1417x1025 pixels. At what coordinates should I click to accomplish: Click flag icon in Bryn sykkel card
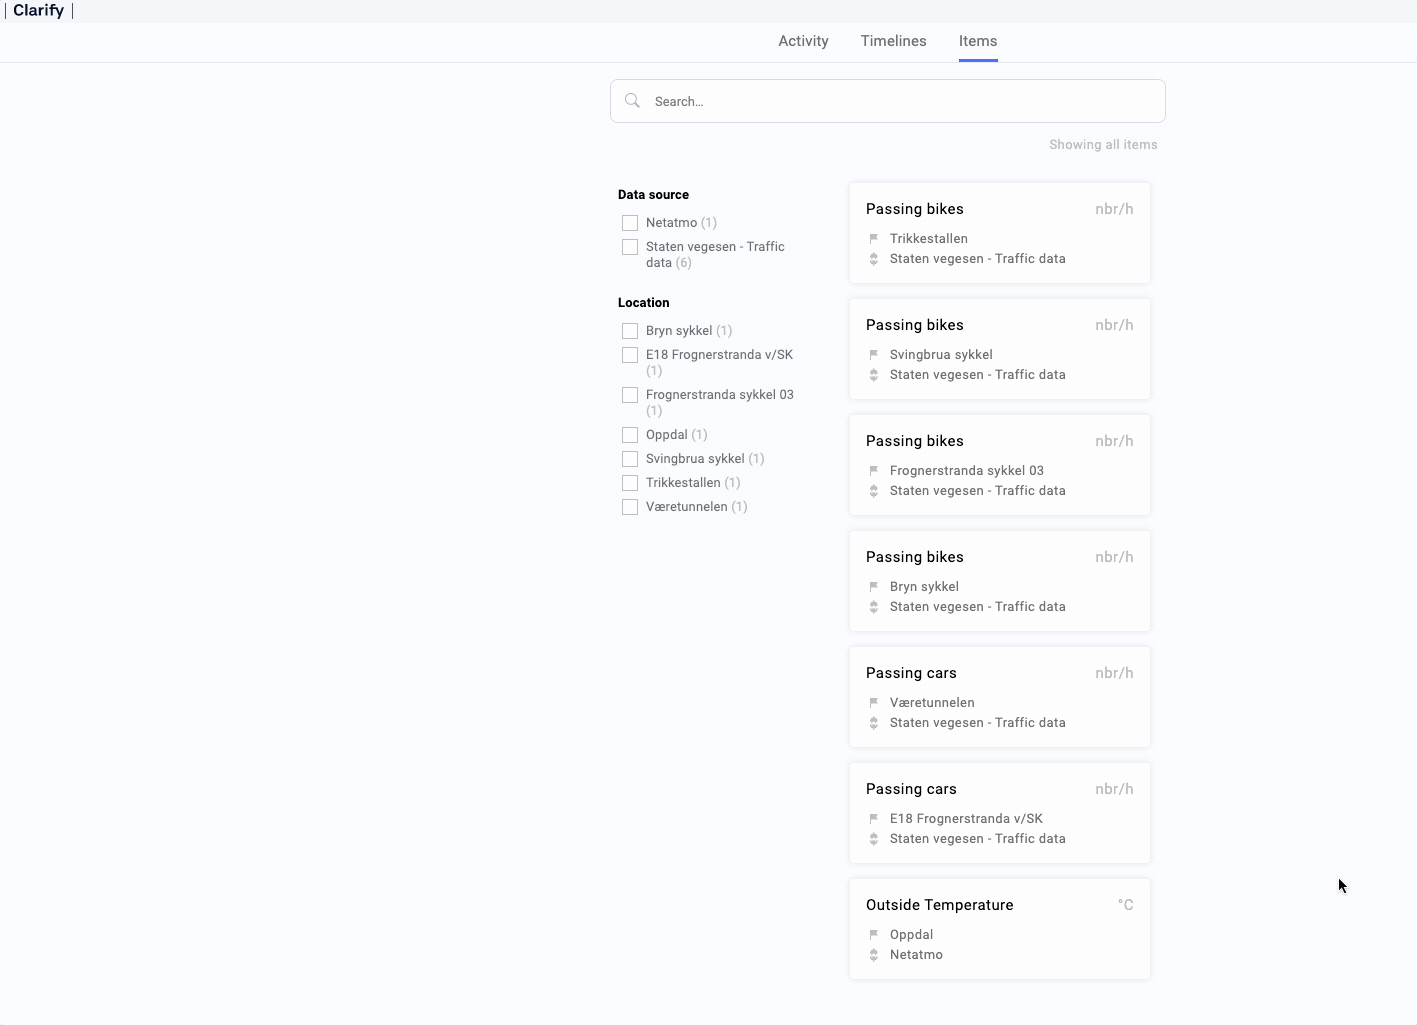873,587
